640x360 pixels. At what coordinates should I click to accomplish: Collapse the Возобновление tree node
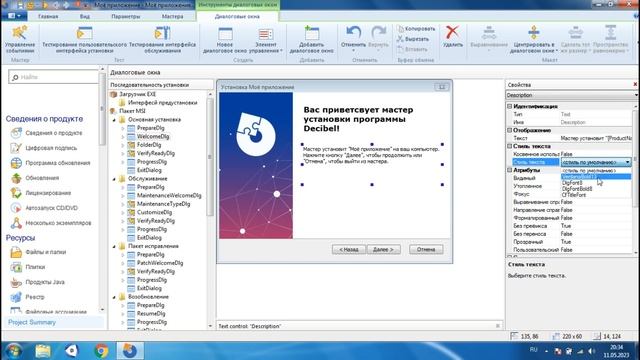click(x=114, y=297)
